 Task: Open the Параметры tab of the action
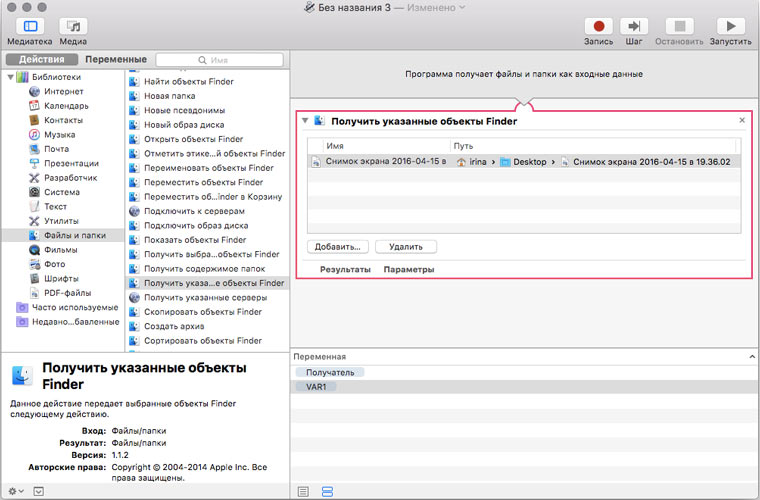click(408, 270)
